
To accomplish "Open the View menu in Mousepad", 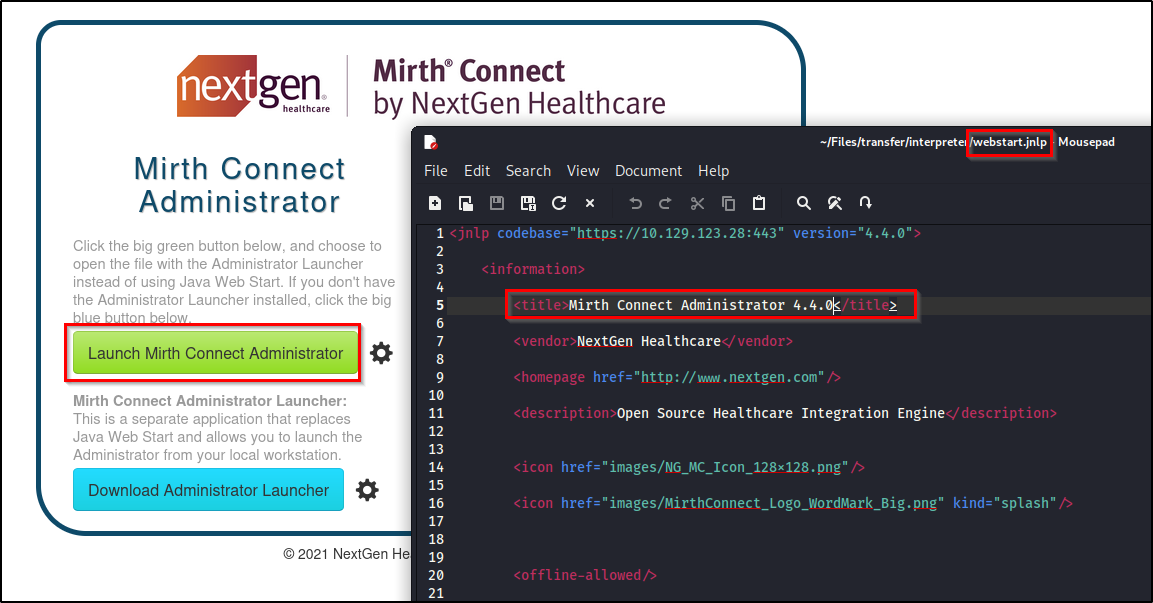I will point(582,171).
